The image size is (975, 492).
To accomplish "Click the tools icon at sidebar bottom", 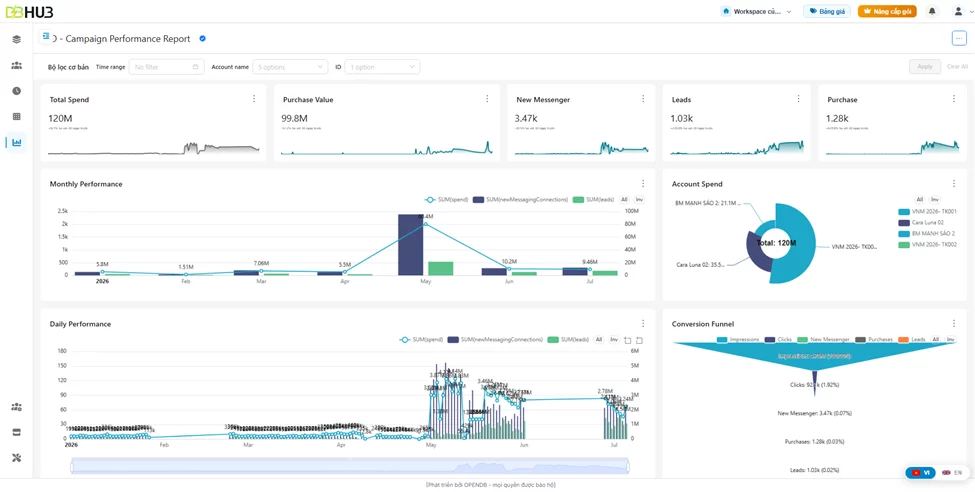I will [16, 458].
